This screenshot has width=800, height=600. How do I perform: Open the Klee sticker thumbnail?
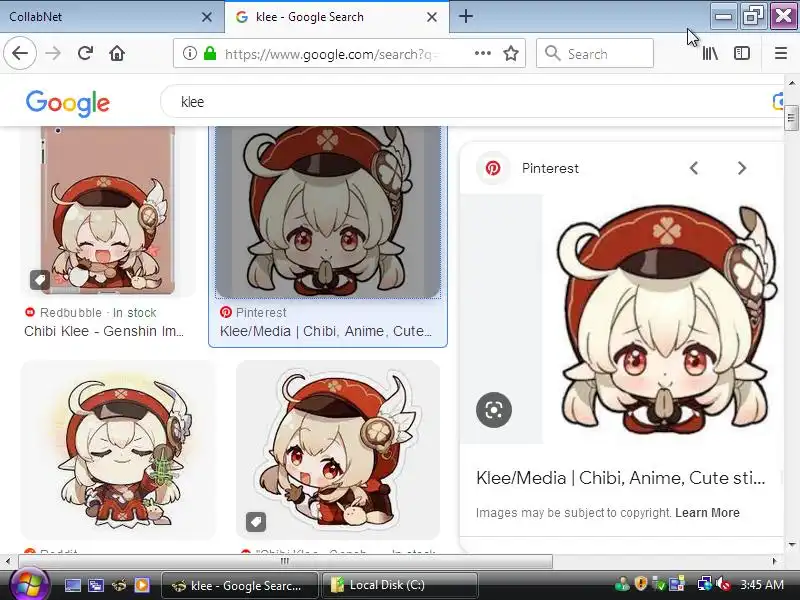(x=338, y=450)
